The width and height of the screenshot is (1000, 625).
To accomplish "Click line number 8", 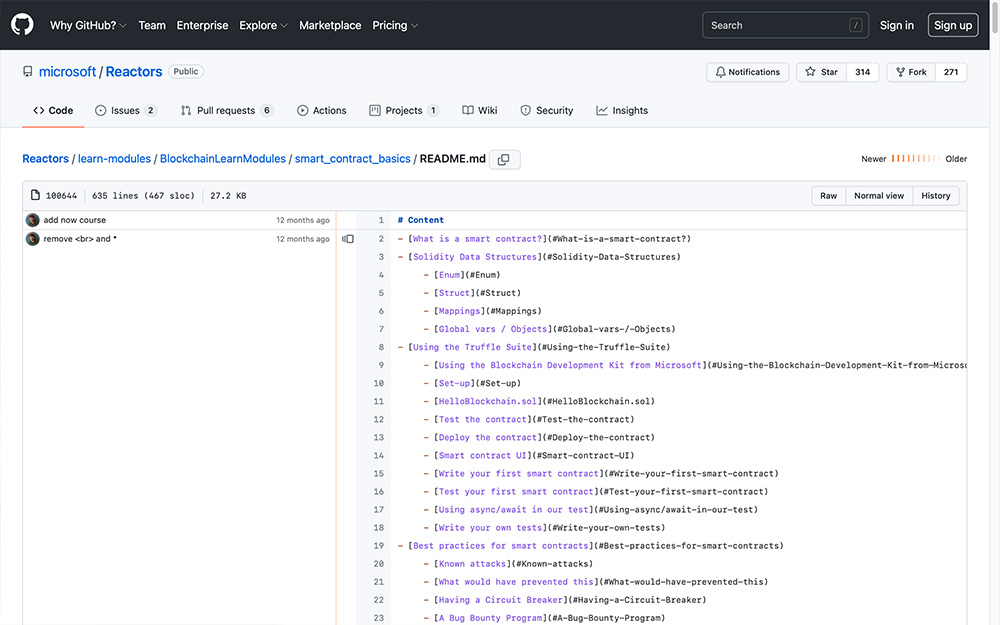I will pos(381,347).
